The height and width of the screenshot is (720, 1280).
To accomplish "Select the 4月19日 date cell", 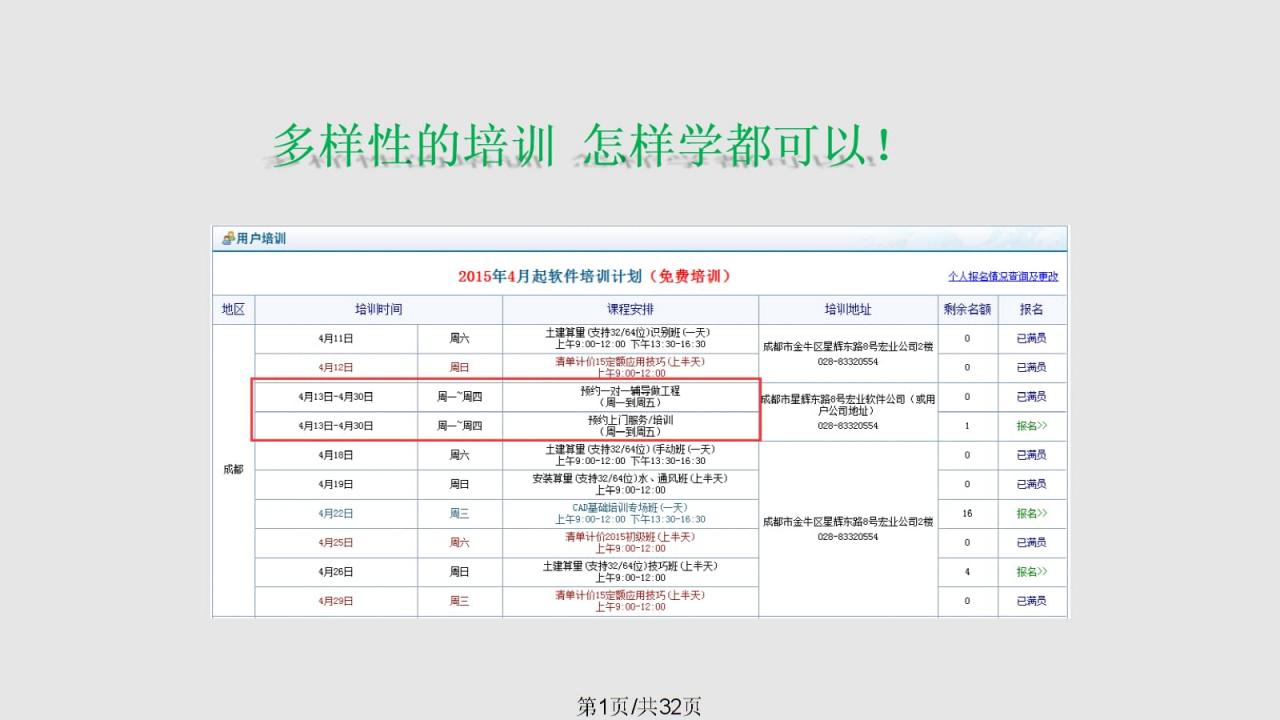I will point(336,483).
